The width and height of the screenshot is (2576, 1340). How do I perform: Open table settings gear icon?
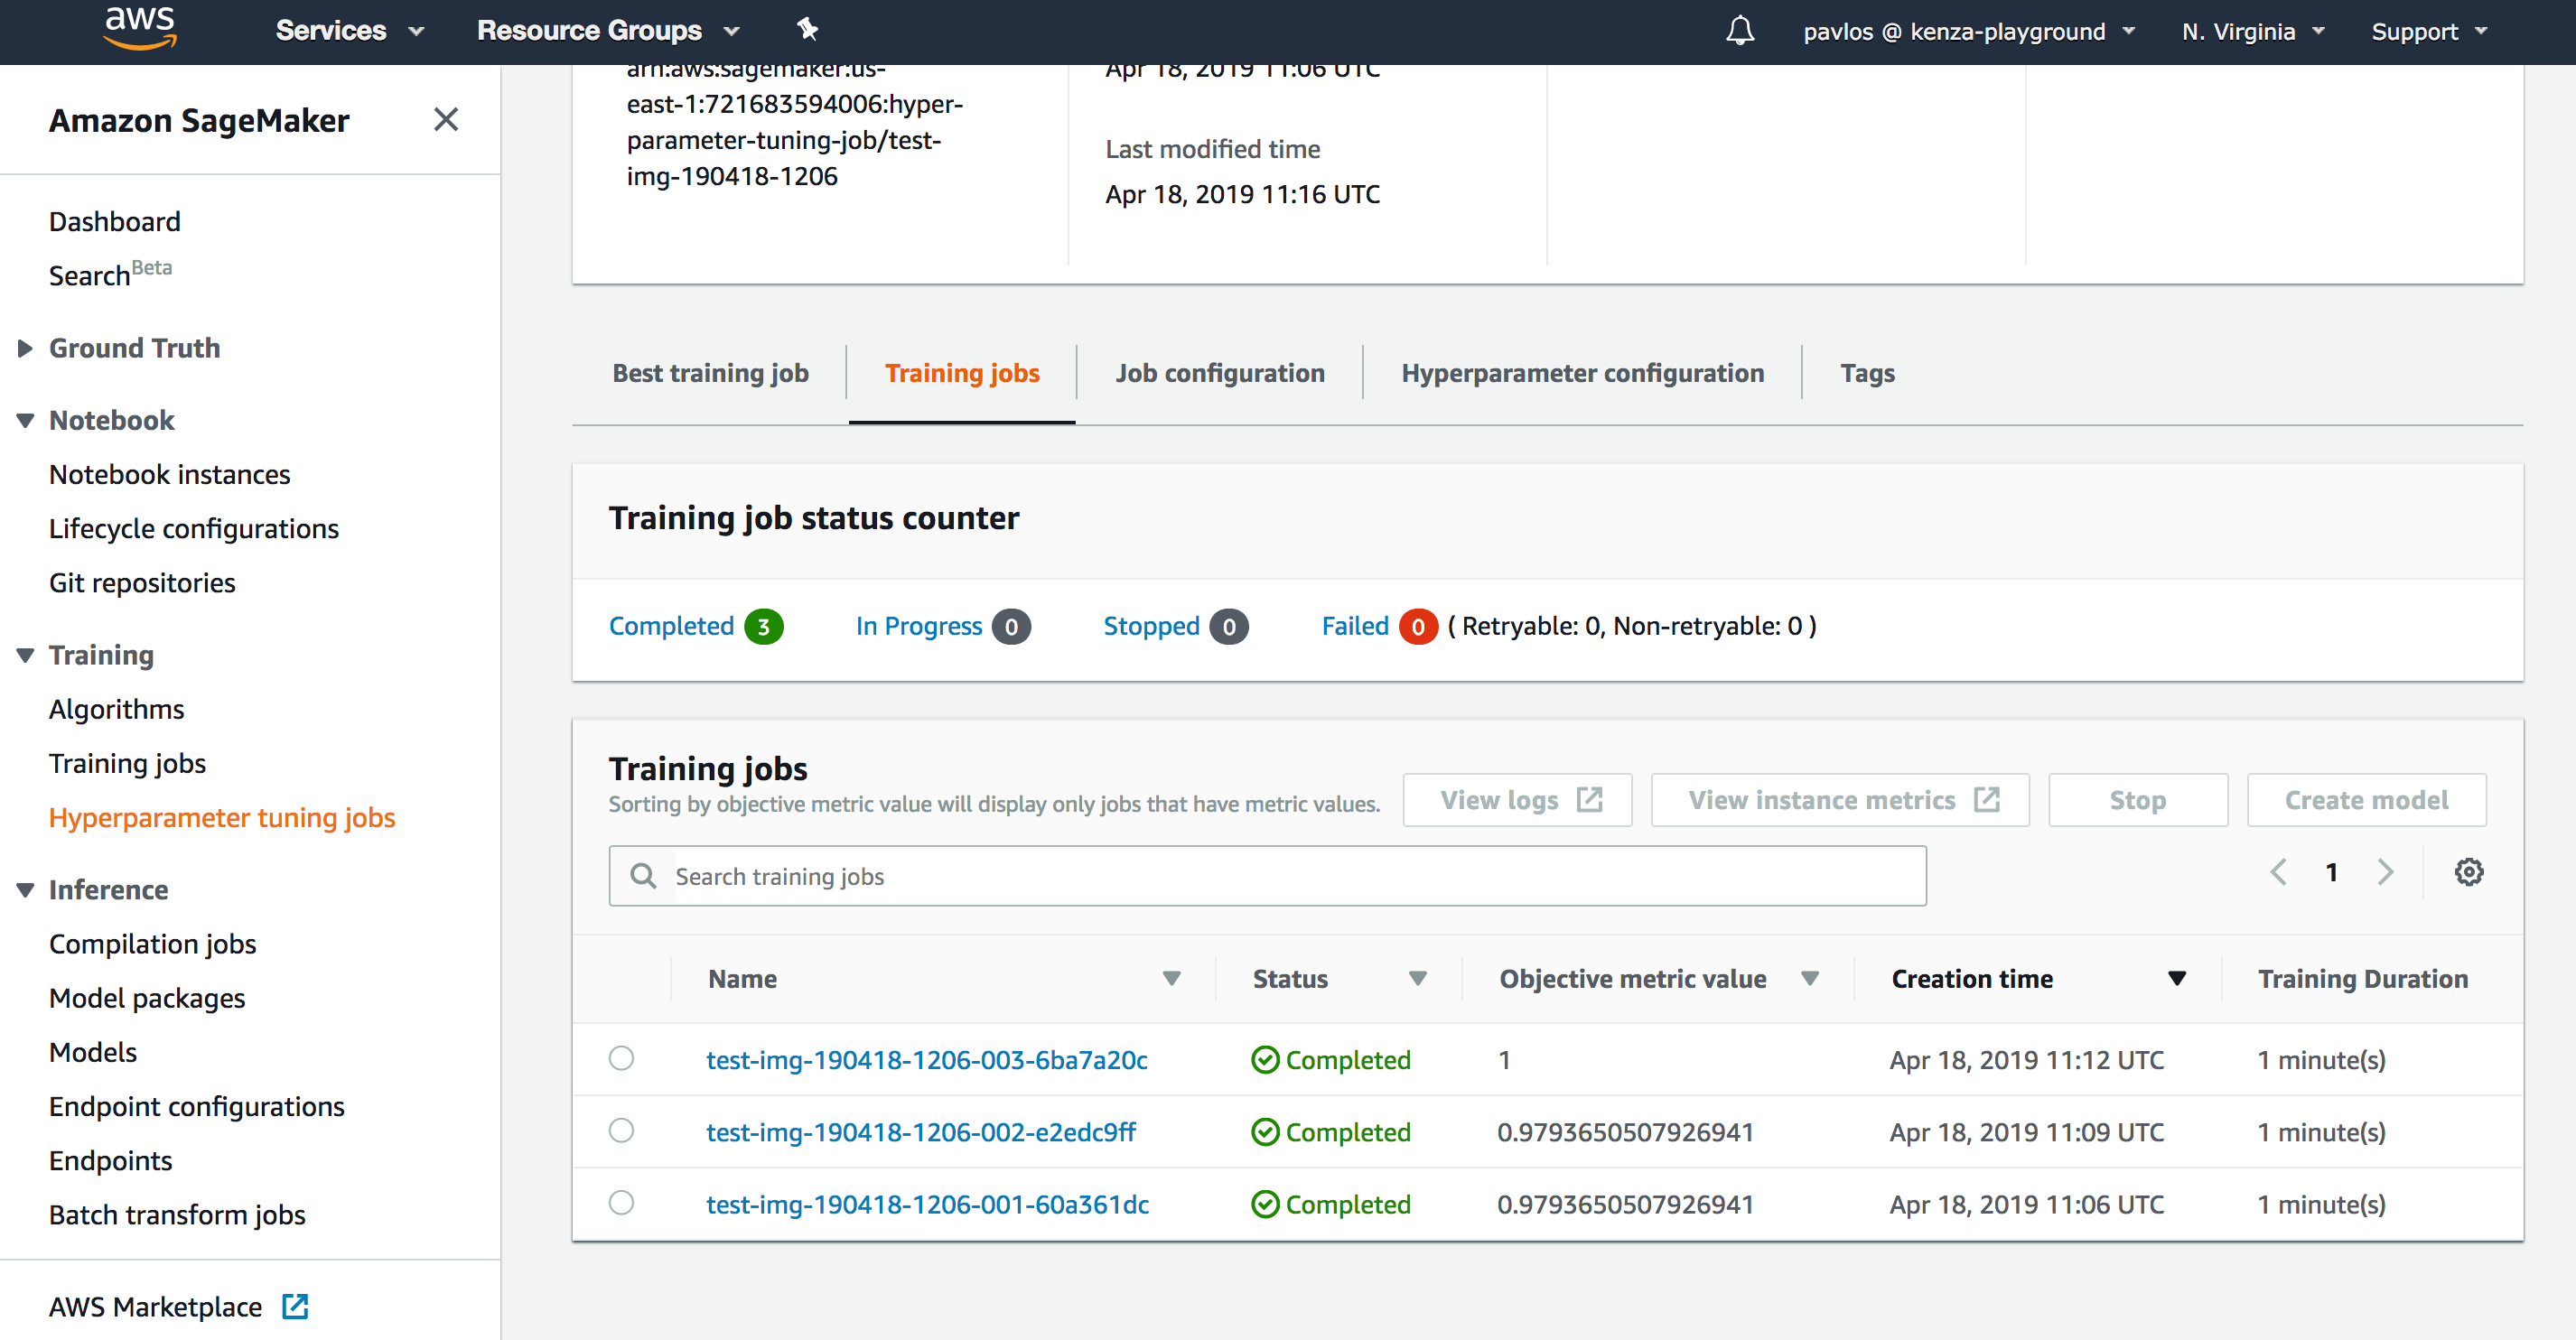[2468, 872]
